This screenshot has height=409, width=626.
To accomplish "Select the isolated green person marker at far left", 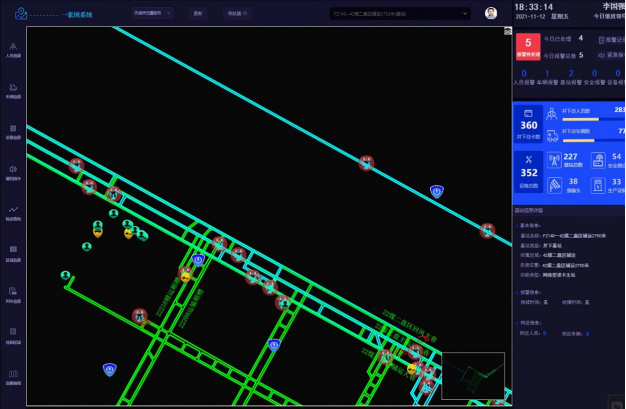I will coord(65,275).
